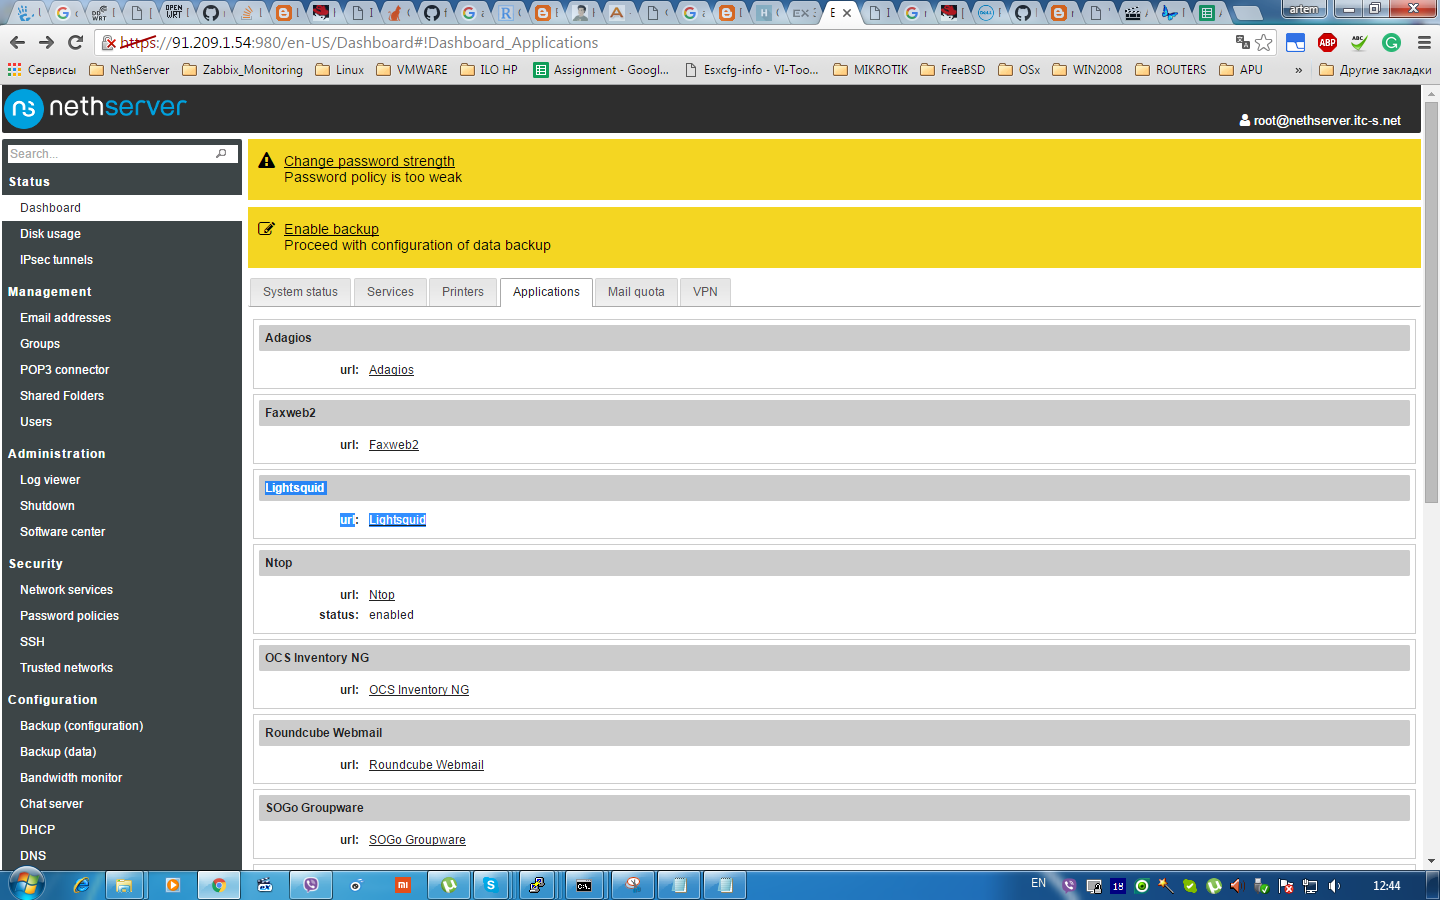The width and height of the screenshot is (1440, 900).
Task: Open Software center in sidebar
Action: 62,532
